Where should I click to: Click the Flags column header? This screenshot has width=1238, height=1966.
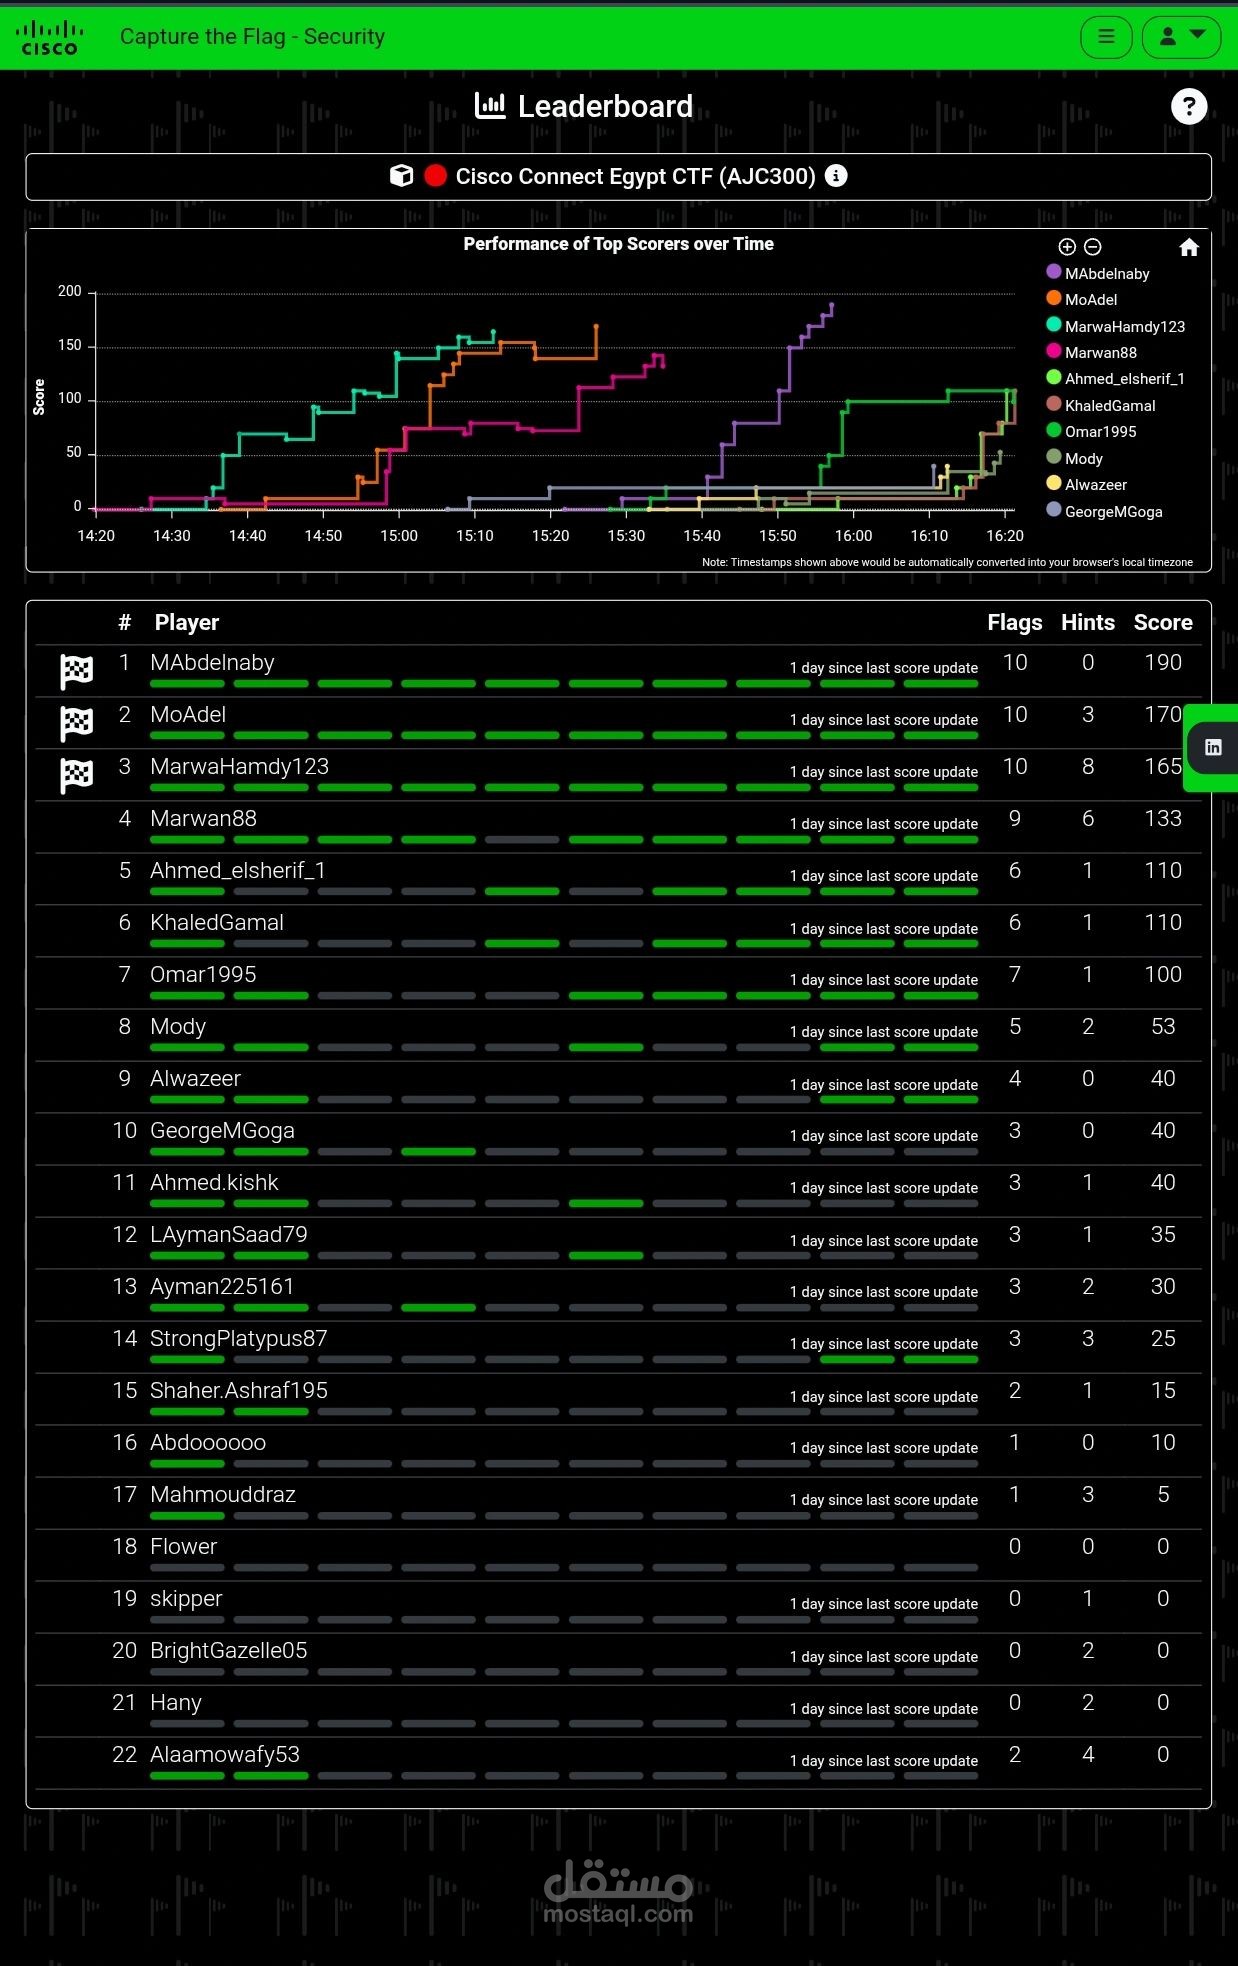pos(1015,622)
